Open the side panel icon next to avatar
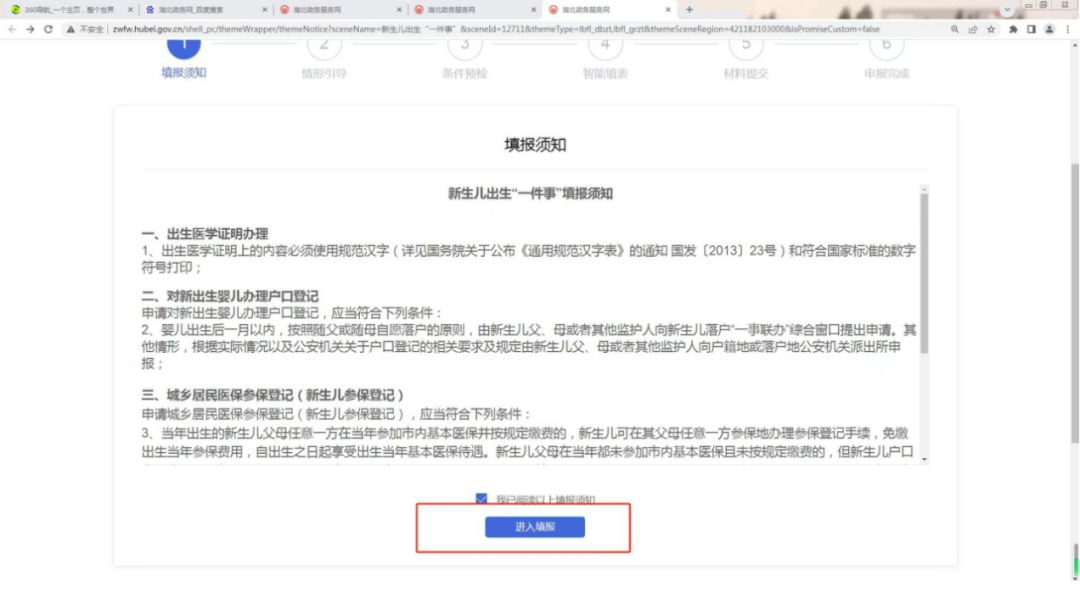 coord(1030,29)
